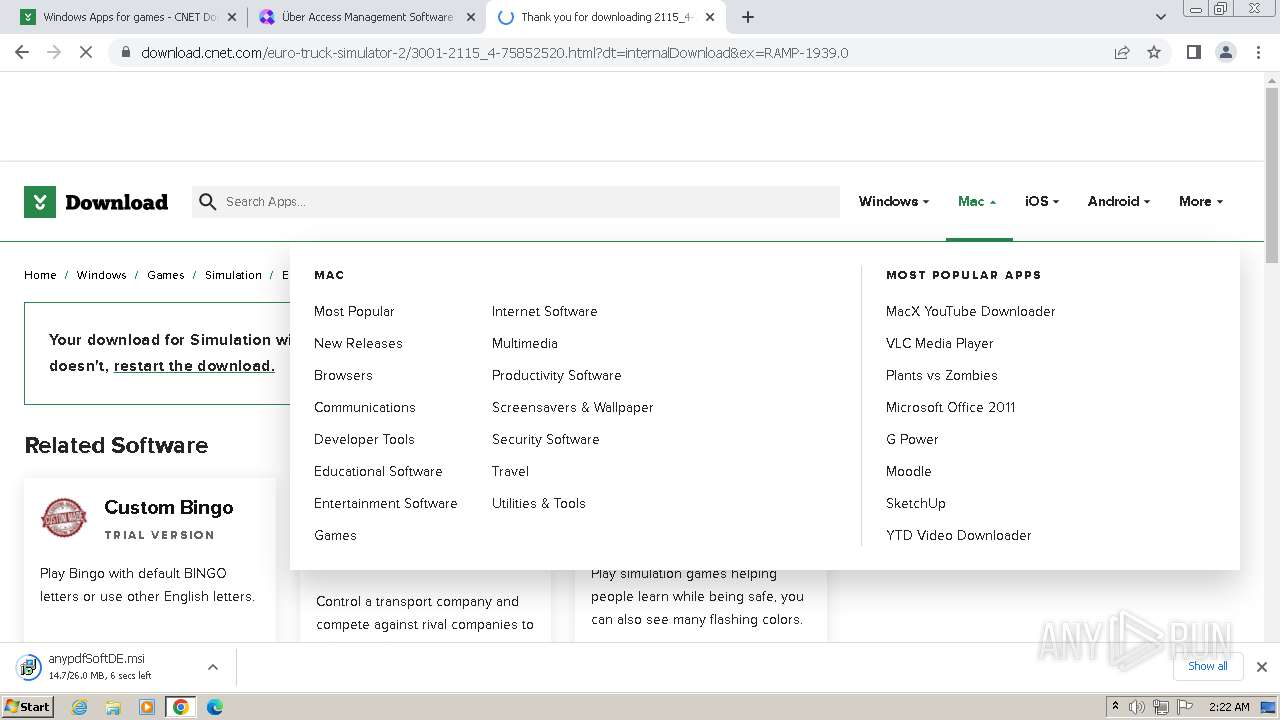Switch to Über Access Management Software tab
This screenshot has height=720, width=1280.
click(x=366, y=17)
